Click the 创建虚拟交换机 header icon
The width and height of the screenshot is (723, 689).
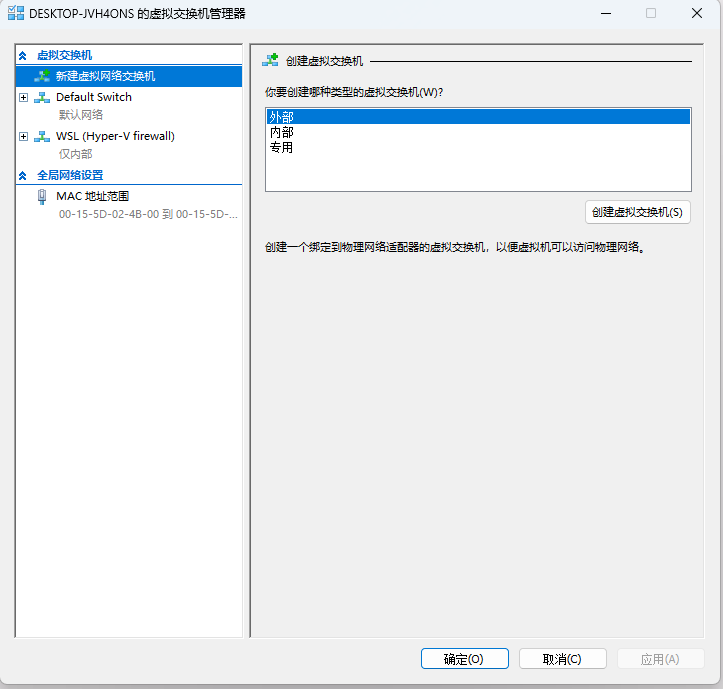pyautogui.click(x=270, y=60)
